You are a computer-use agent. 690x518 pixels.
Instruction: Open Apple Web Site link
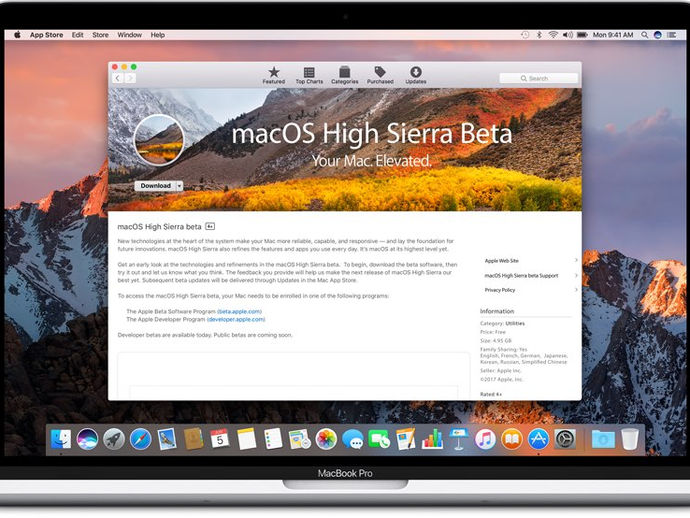point(502,261)
